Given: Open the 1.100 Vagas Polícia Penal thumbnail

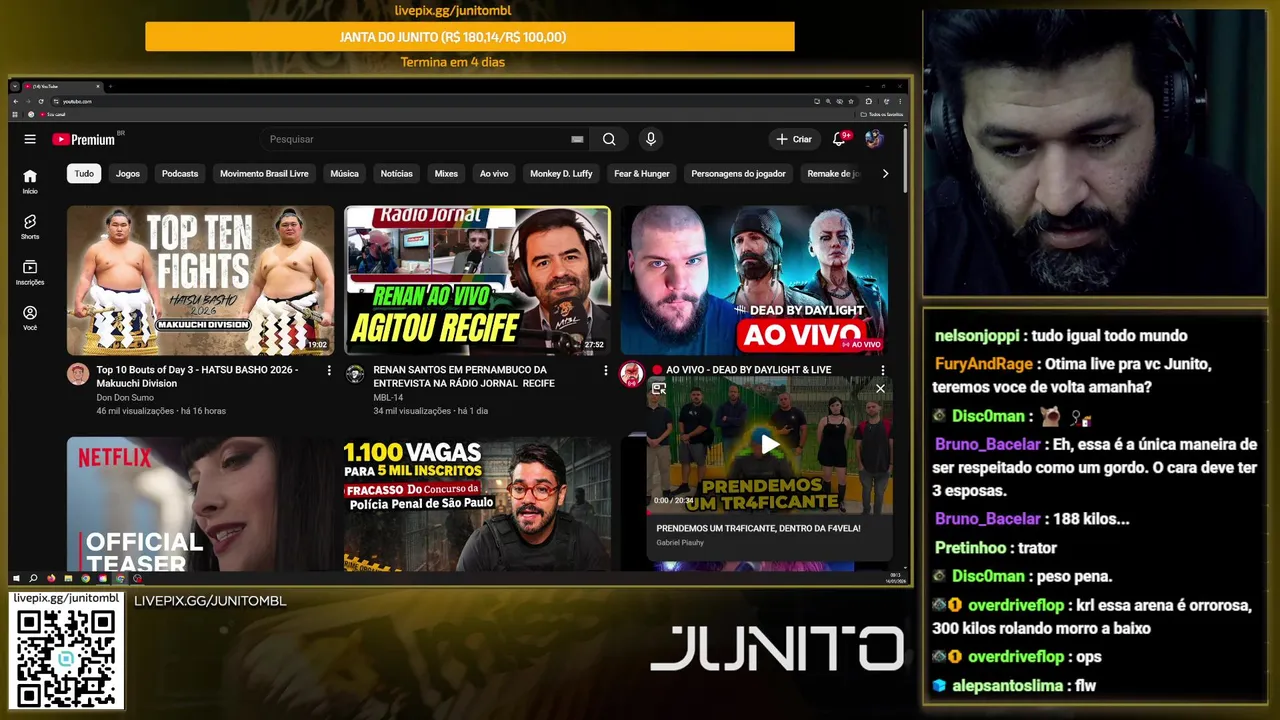Looking at the screenshot, I should coord(477,504).
